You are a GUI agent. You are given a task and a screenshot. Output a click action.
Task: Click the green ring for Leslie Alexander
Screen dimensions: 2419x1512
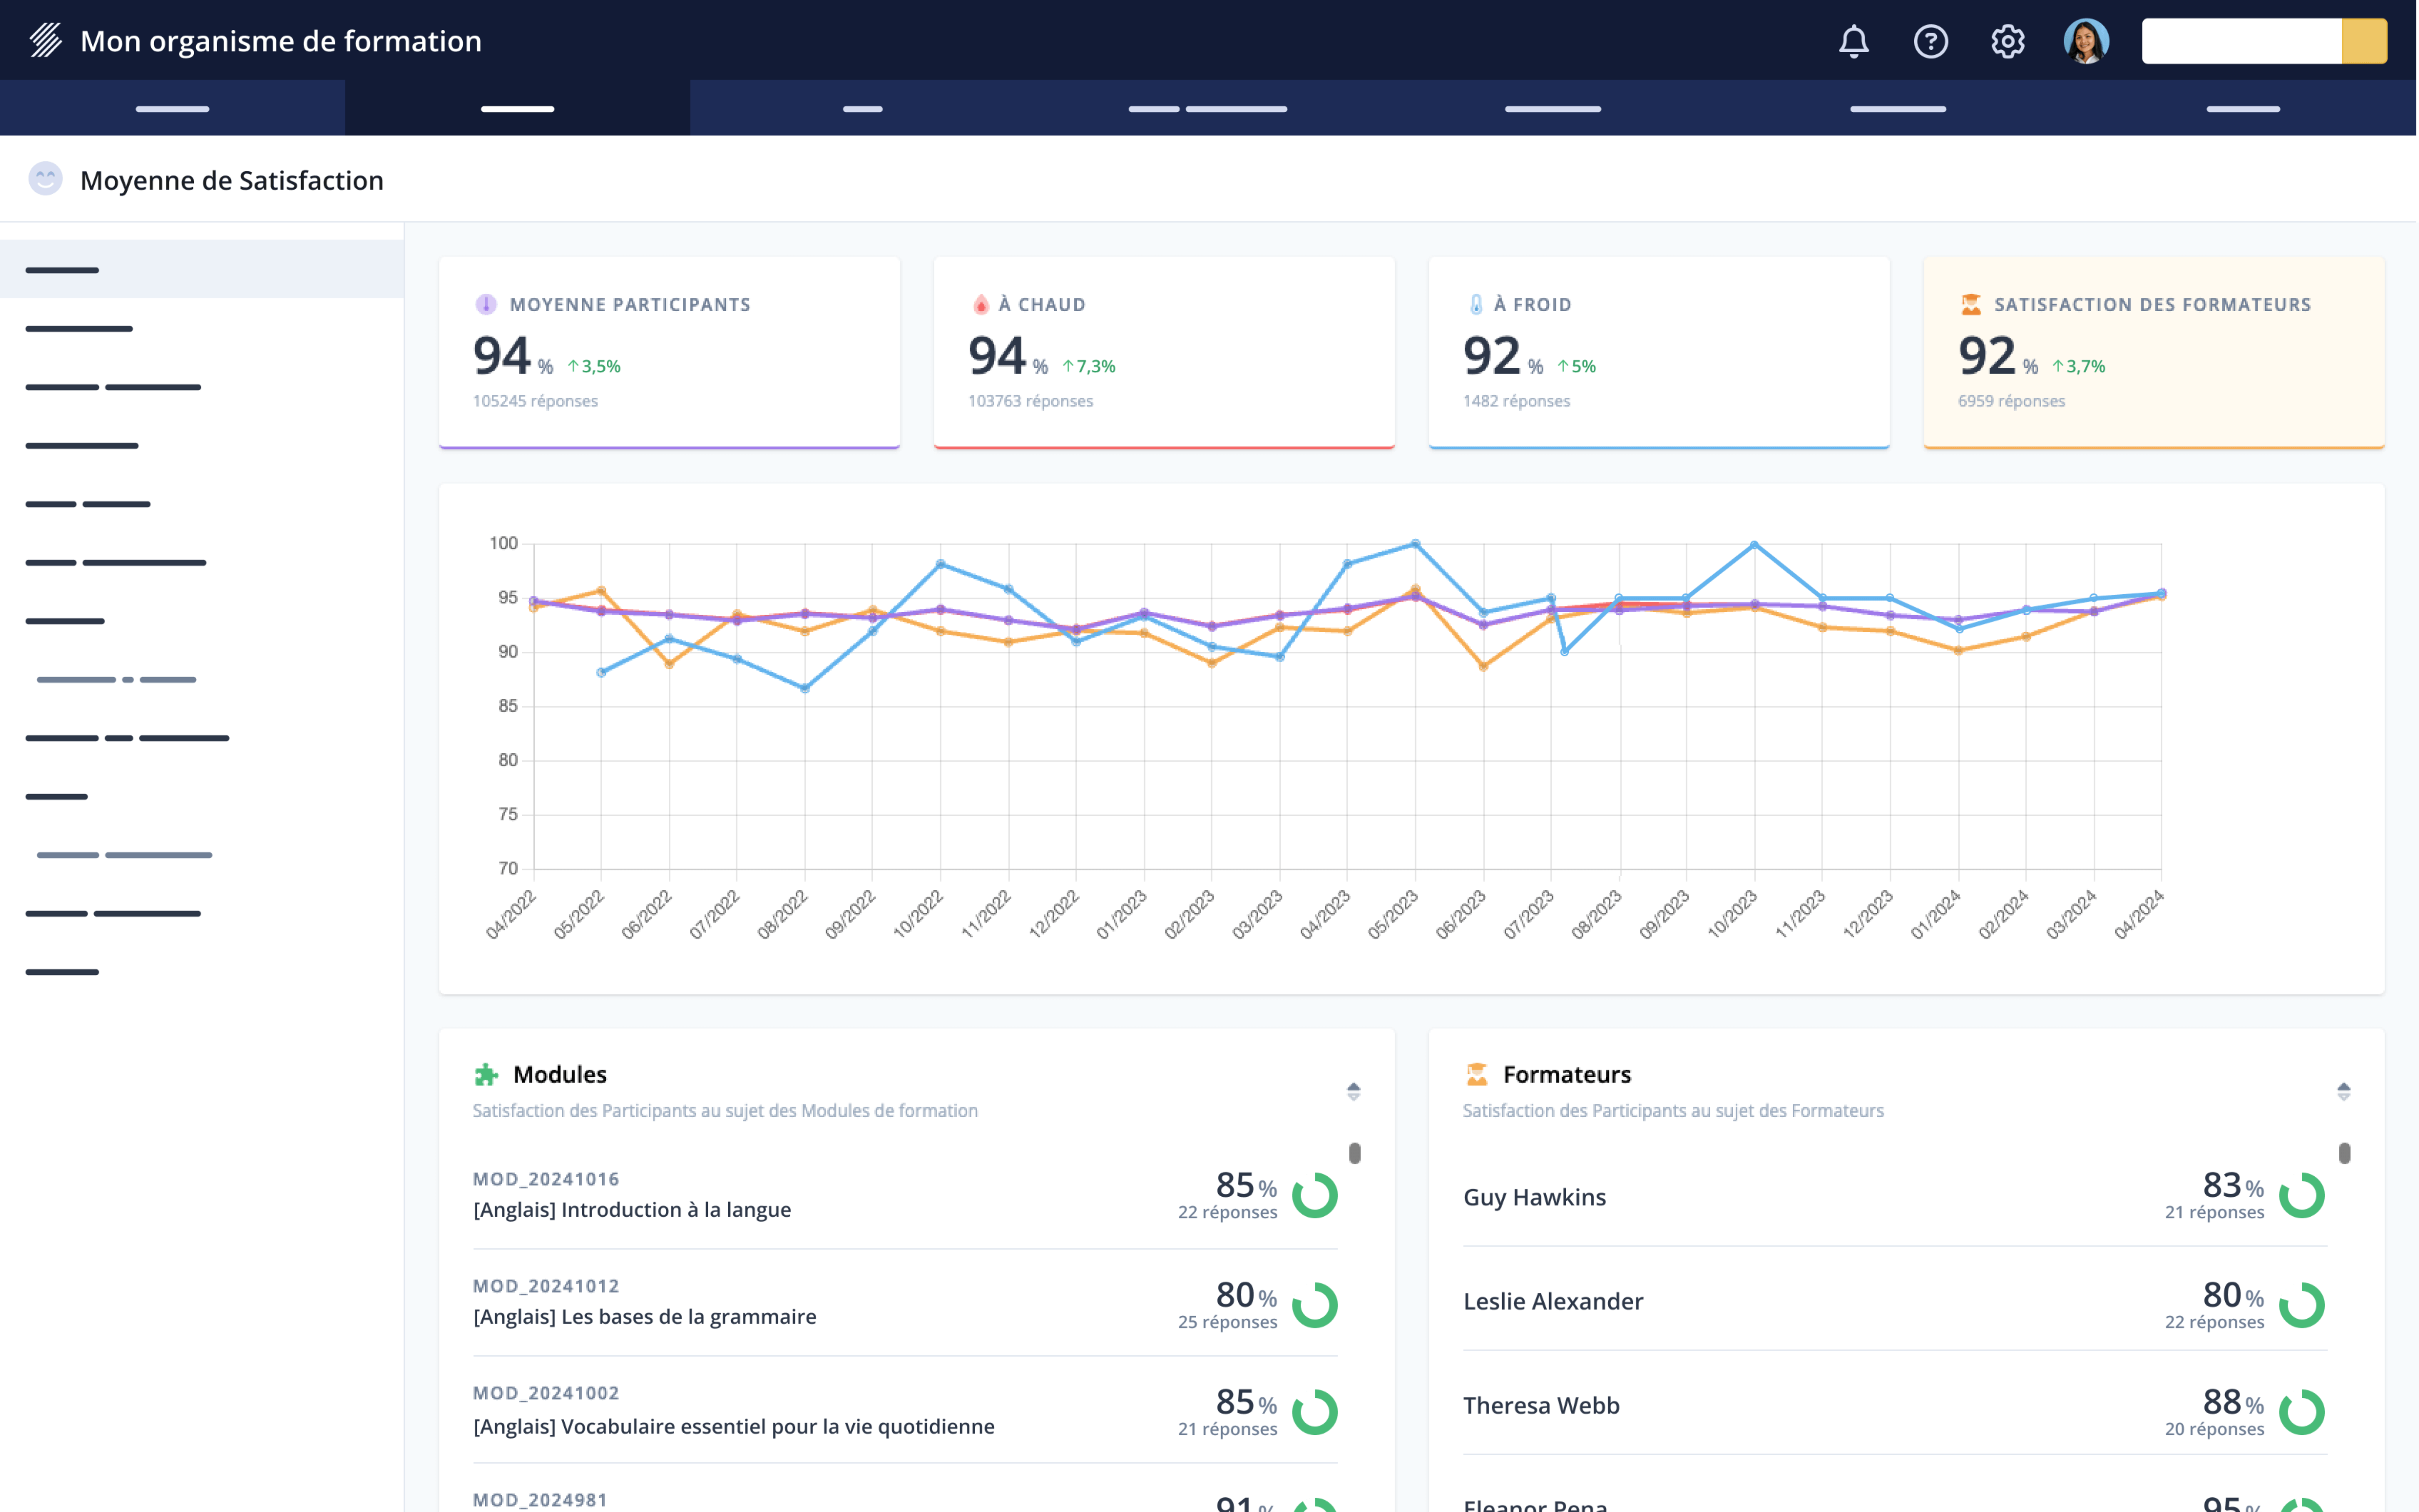(2301, 1305)
